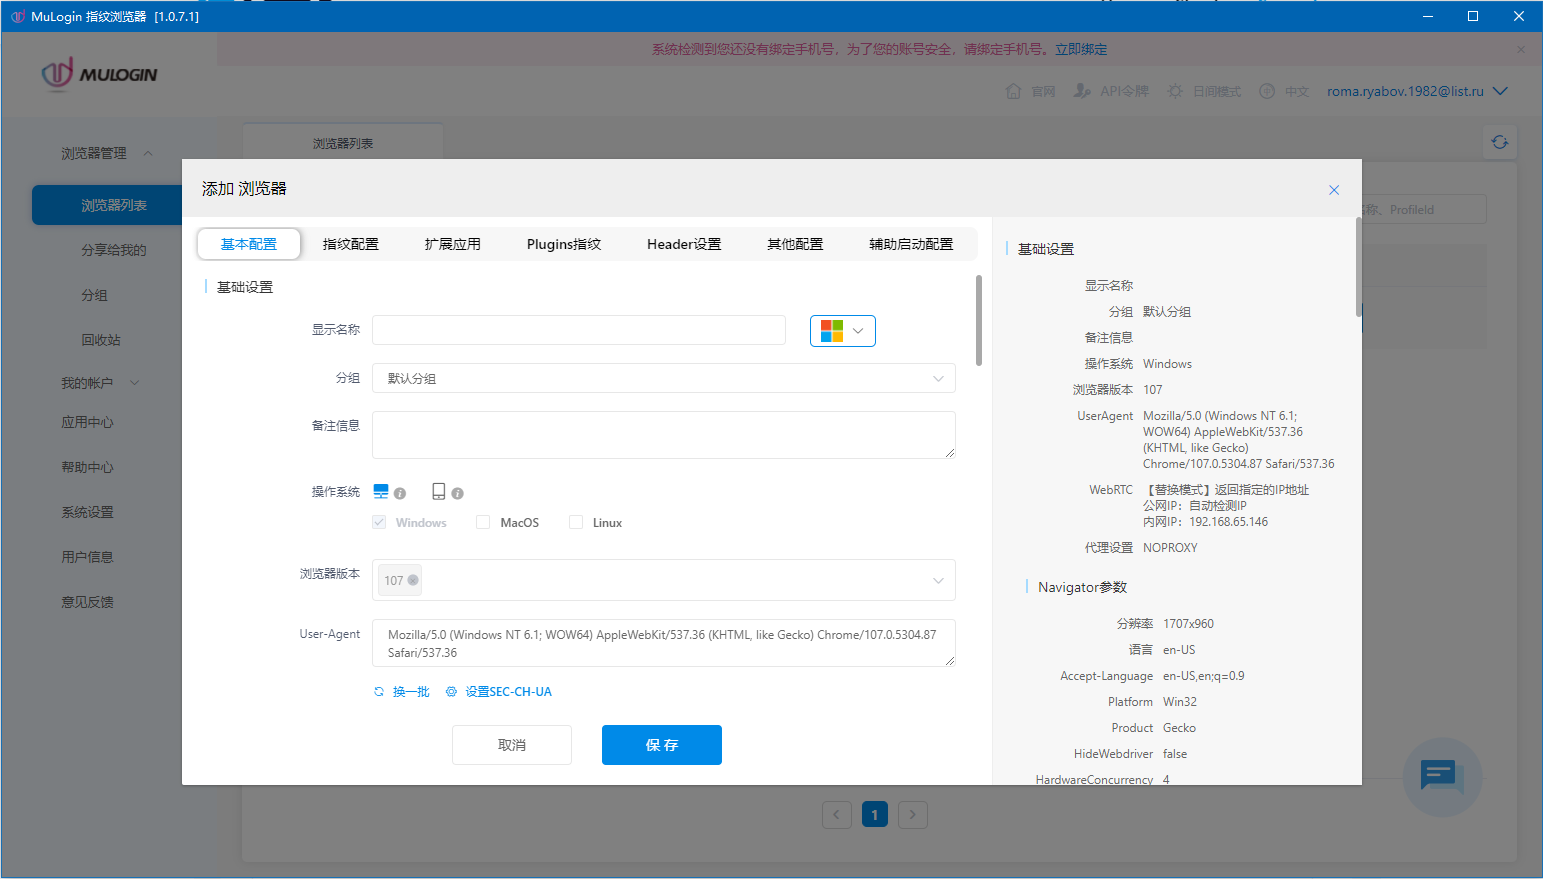Screen dimensions: 1543x879
Task: Dismiss the phone binding notice banner
Action: [x=1521, y=49]
